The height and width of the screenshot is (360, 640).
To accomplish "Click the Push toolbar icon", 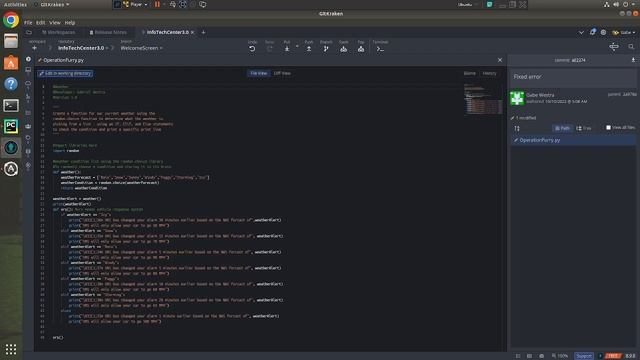I will (x=309, y=49).
